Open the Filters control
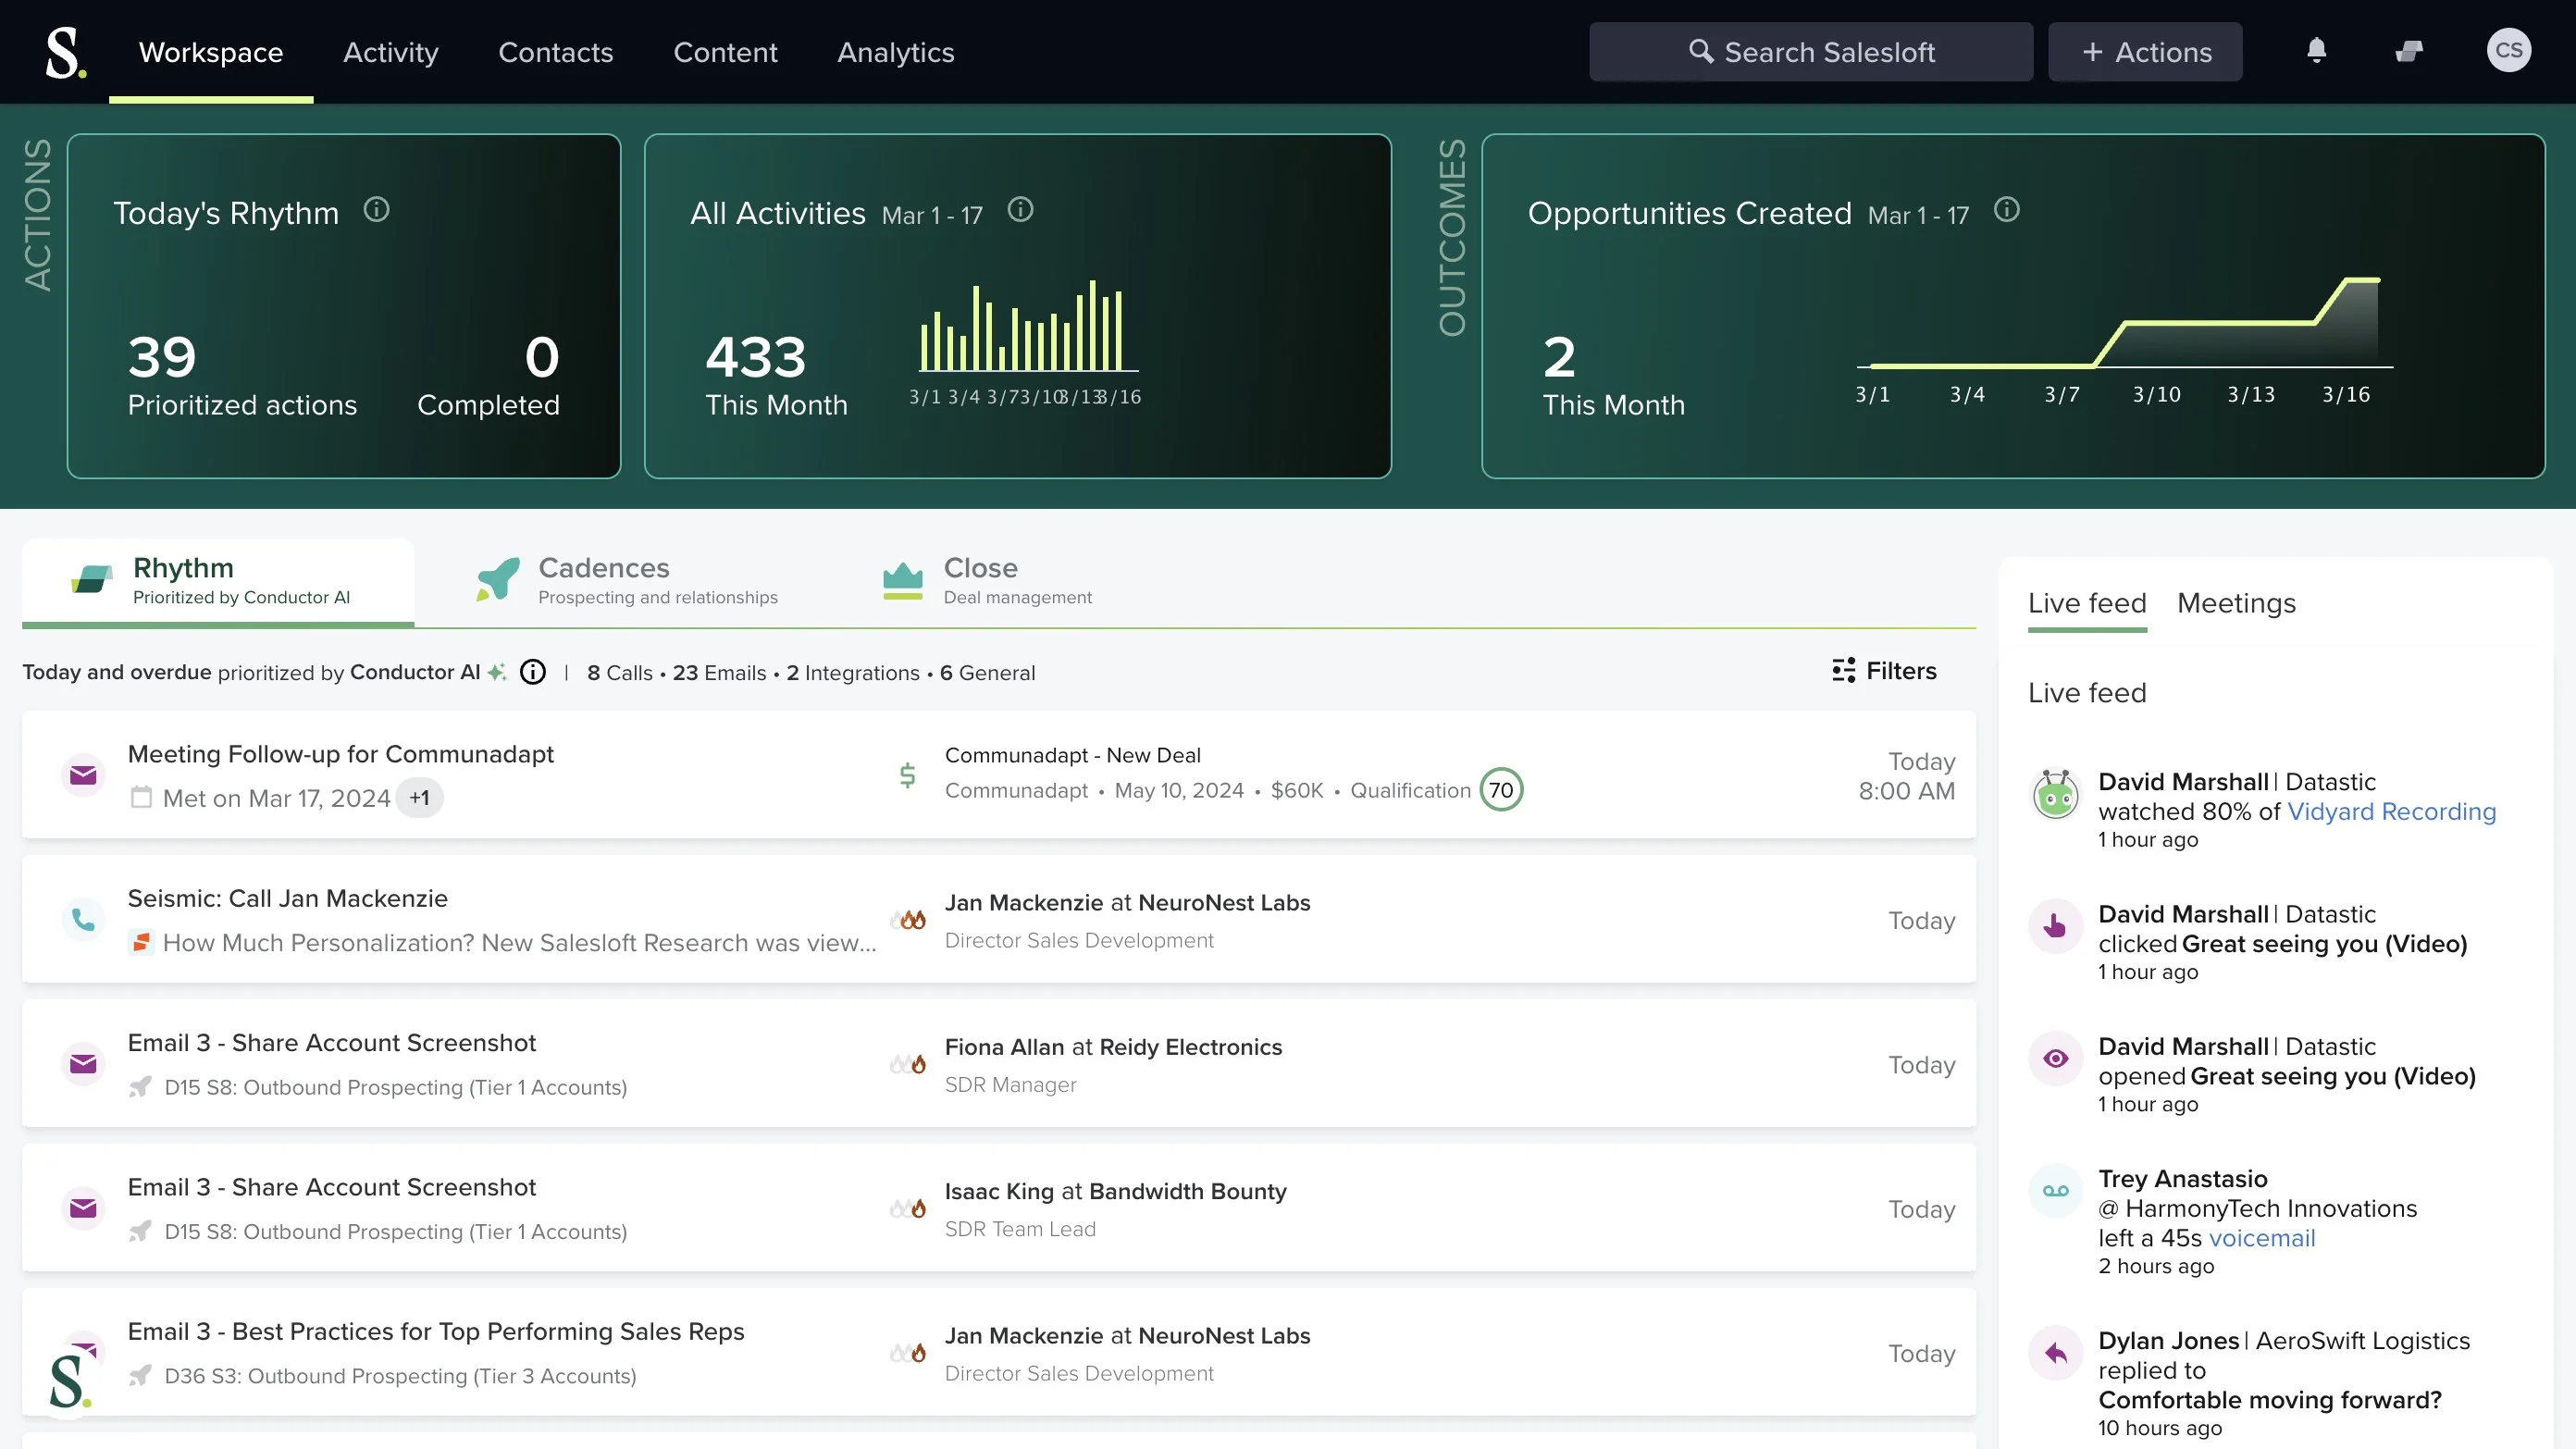The height and width of the screenshot is (1449, 2576). tap(1885, 671)
